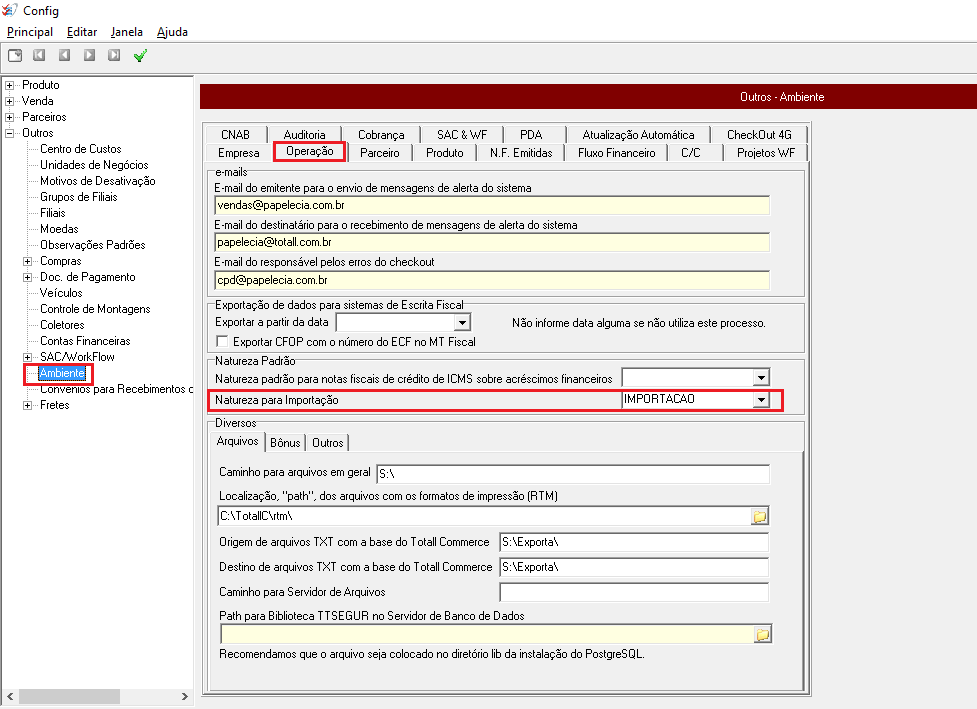Expand the Produto tree node
This screenshot has height=709, width=977.
[9, 85]
